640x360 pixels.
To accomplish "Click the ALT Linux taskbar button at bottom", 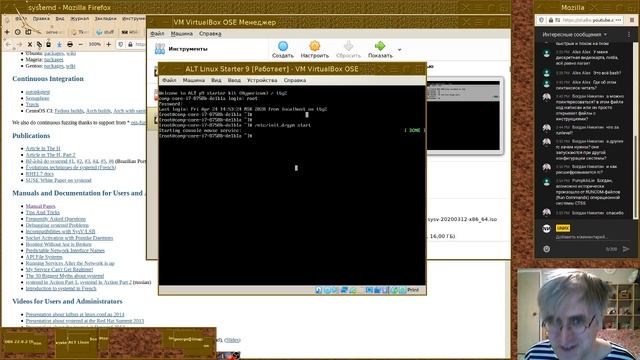I will coord(78,342).
